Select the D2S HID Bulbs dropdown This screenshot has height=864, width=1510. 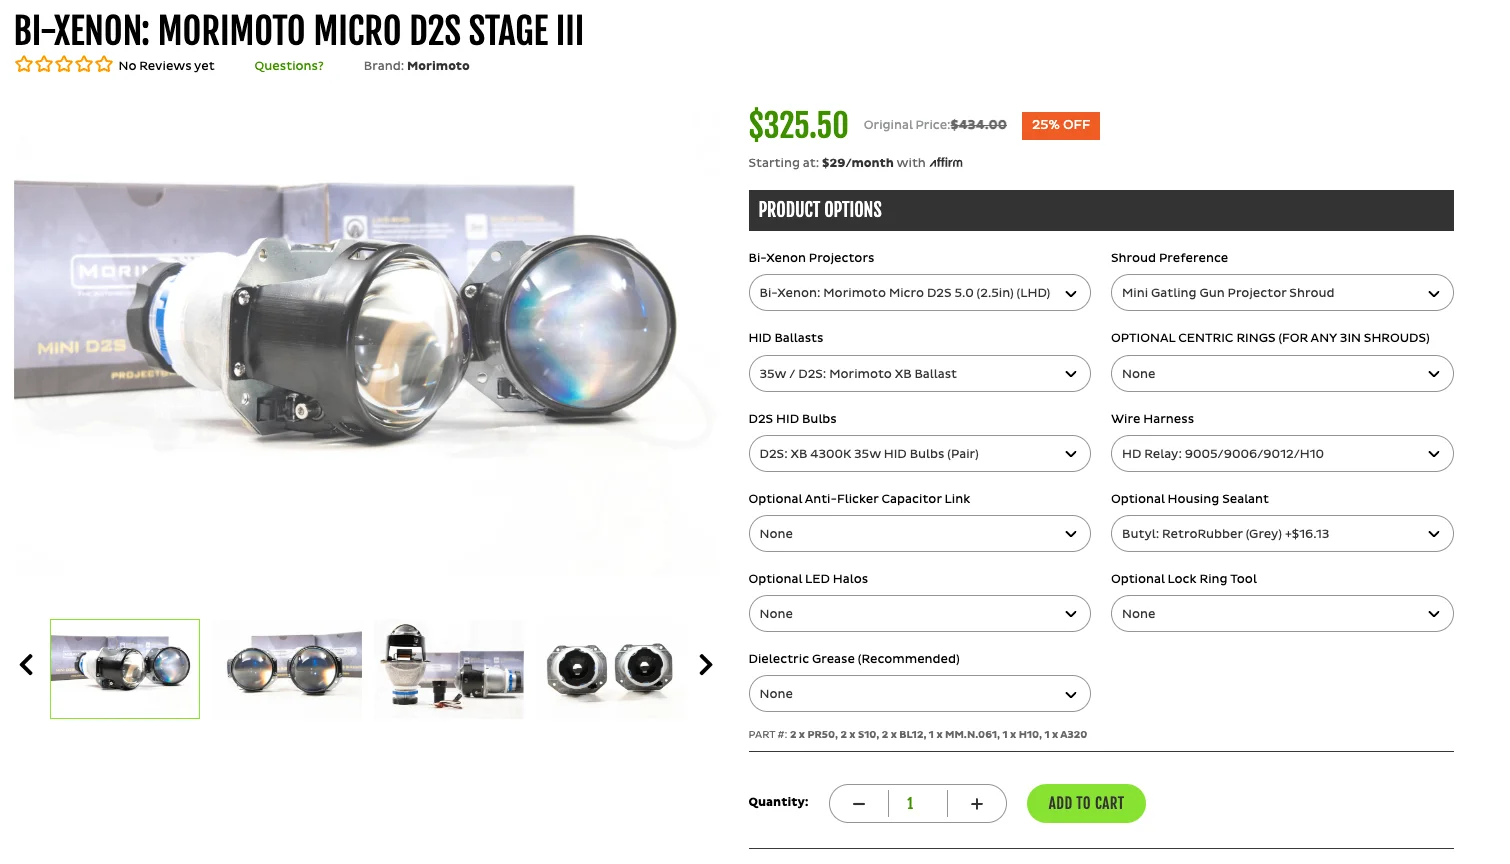pos(919,454)
